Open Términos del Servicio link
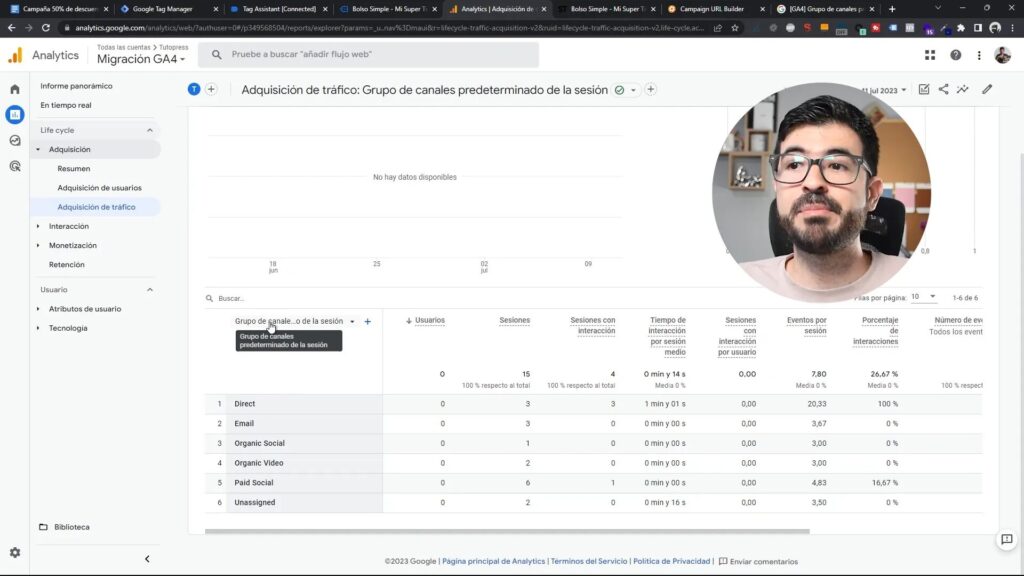Screen dimensions: 1024x576 [x=588, y=562]
